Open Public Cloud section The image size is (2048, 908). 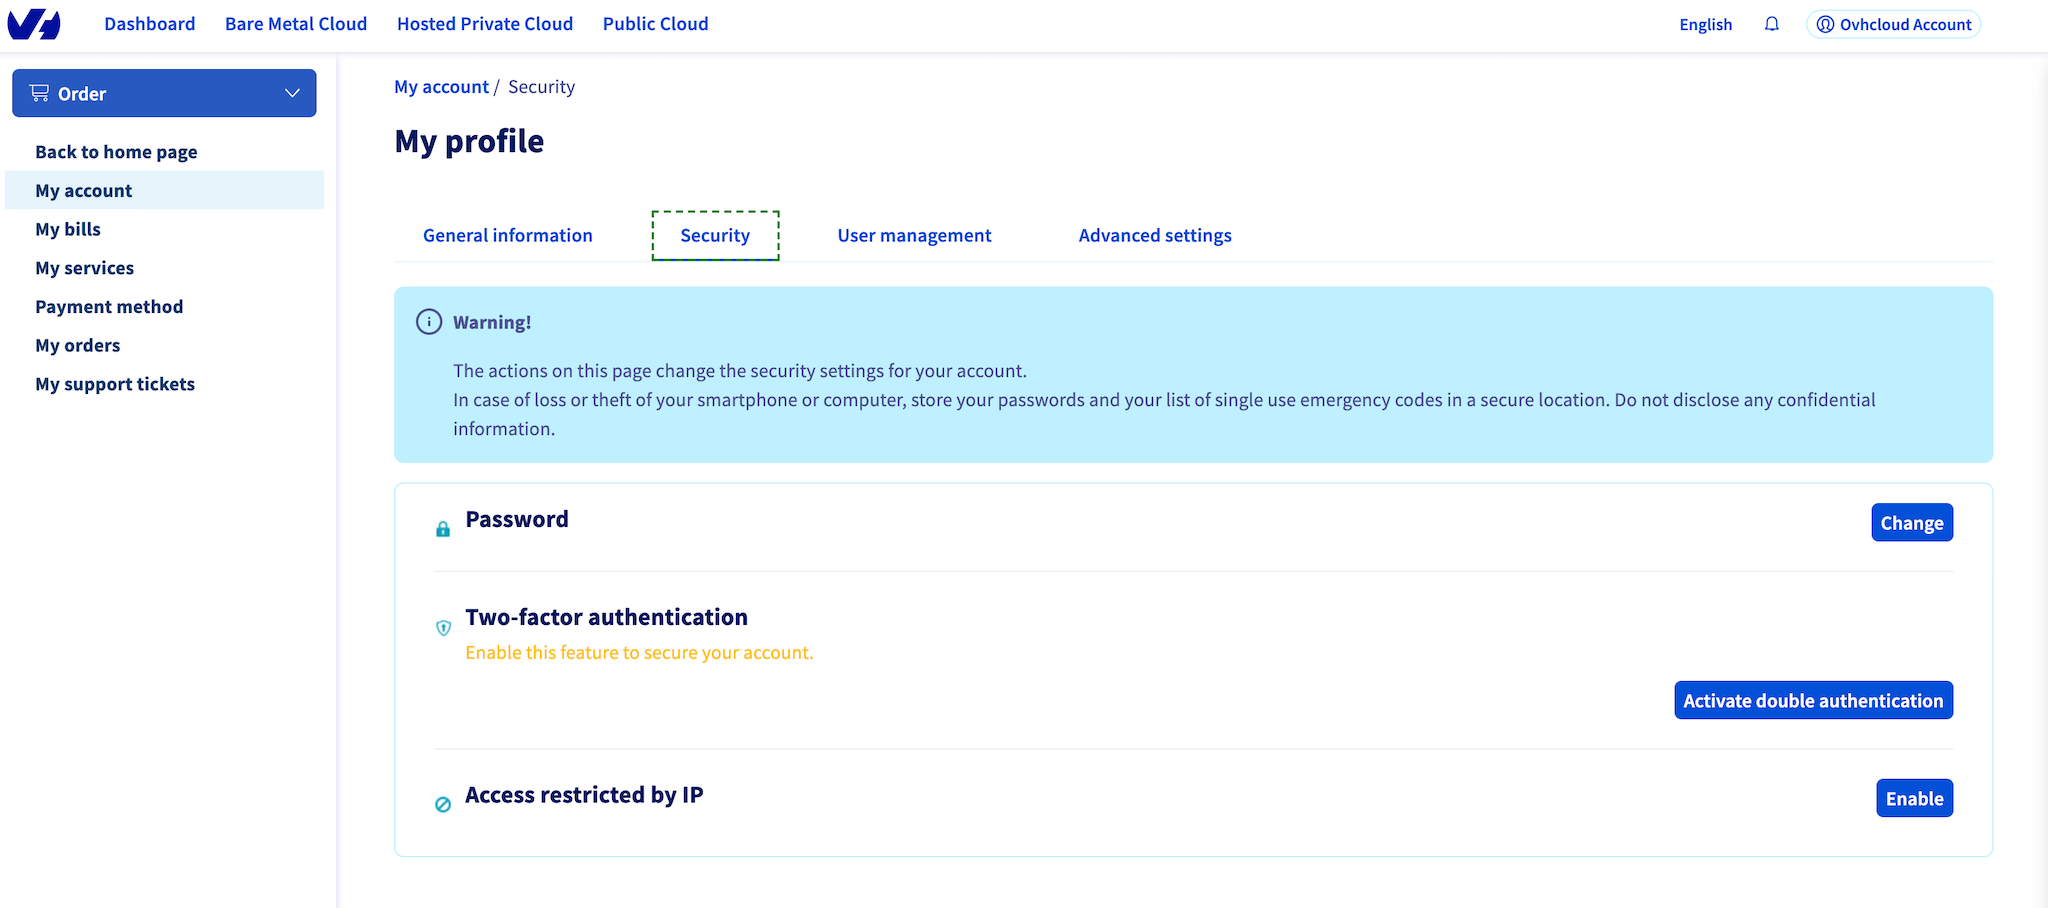click(x=656, y=24)
